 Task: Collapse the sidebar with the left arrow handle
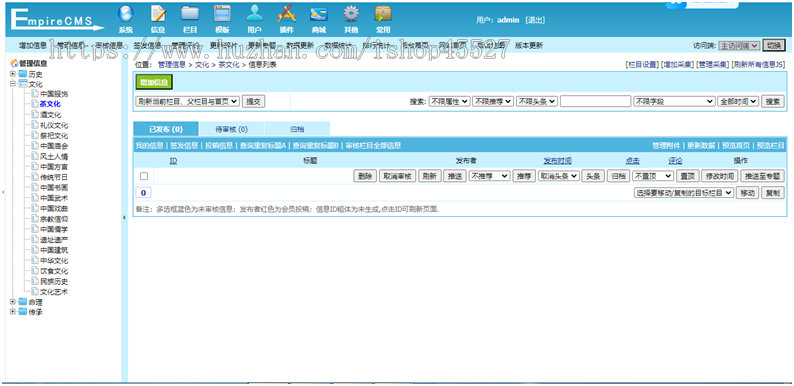click(x=125, y=217)
